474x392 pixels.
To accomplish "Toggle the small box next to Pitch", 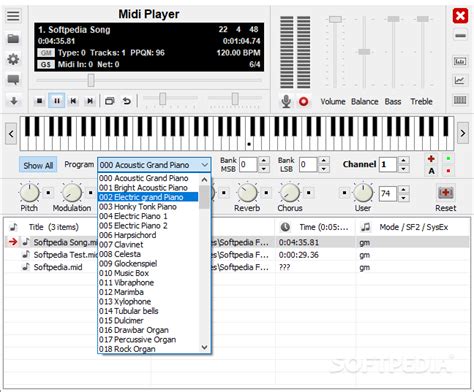I will [x=48, y=193].
